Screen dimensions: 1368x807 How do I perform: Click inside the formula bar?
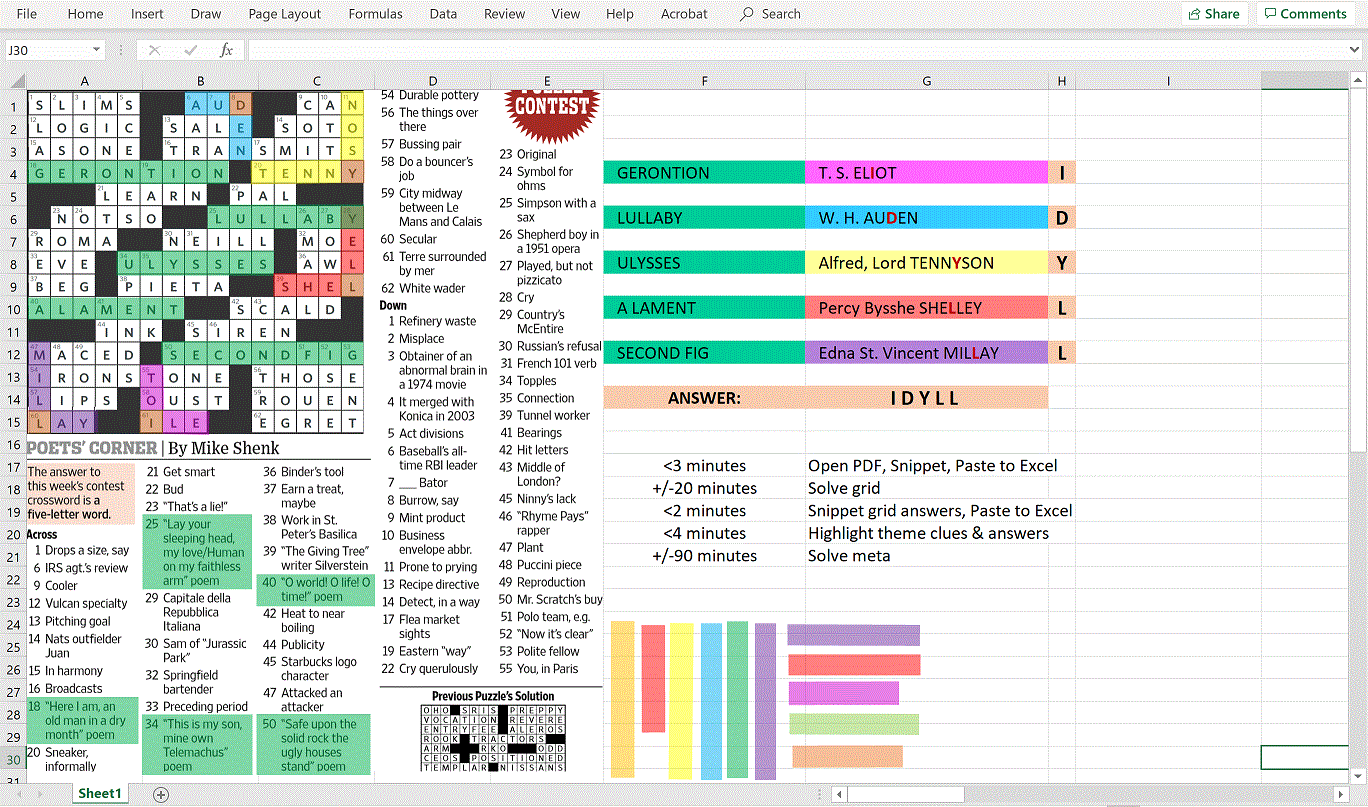coord(796,50)
